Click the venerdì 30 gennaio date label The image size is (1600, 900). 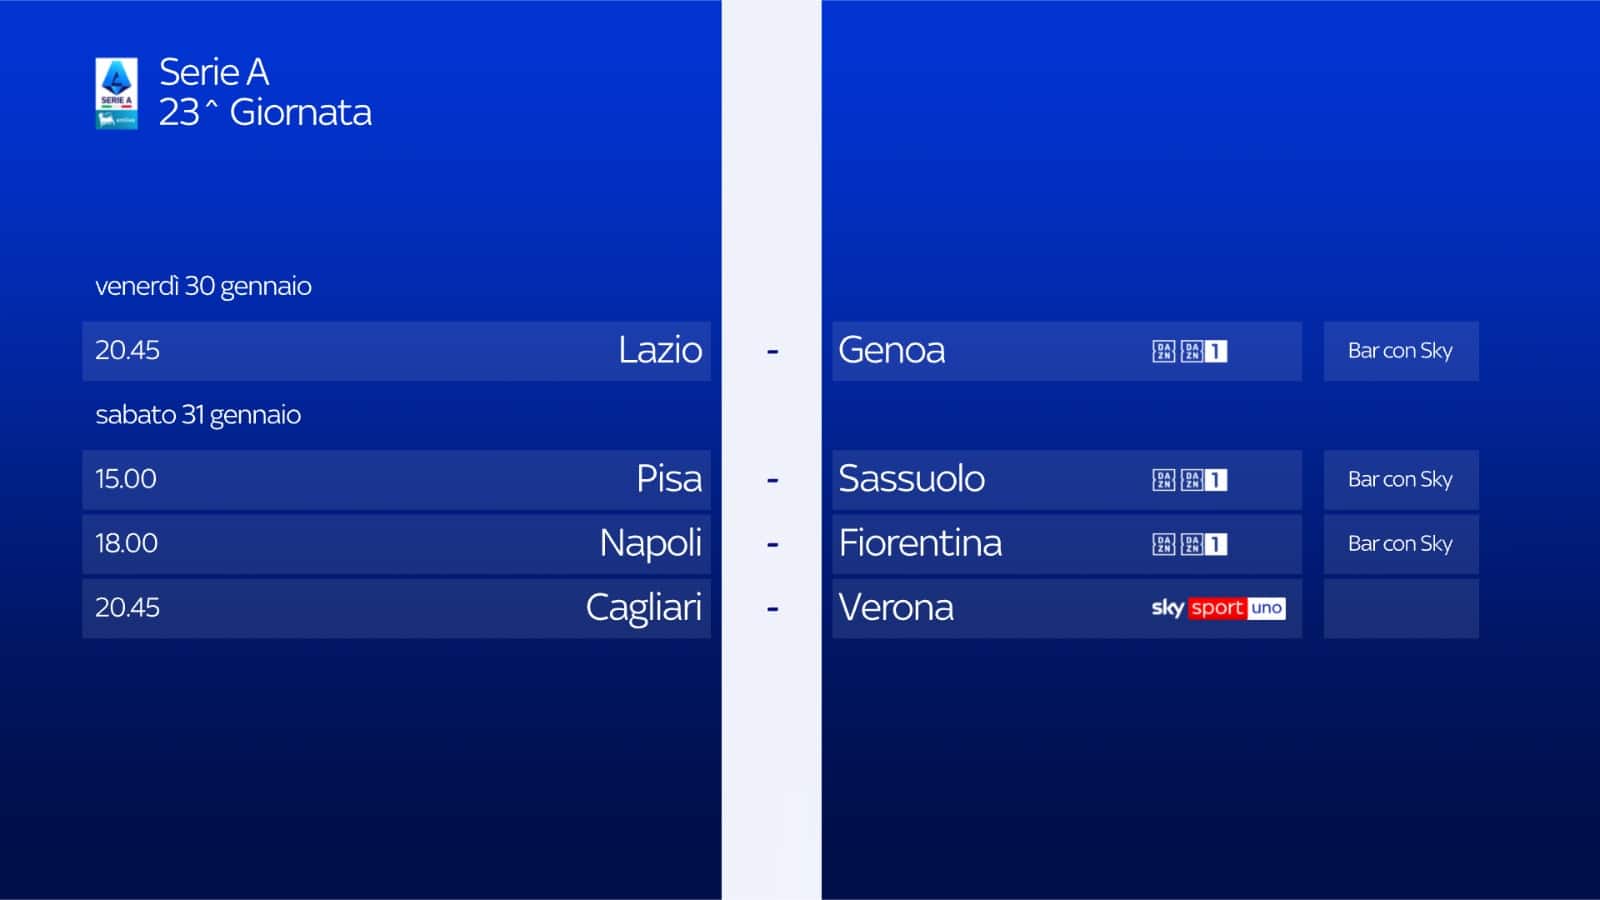(203, 287)
